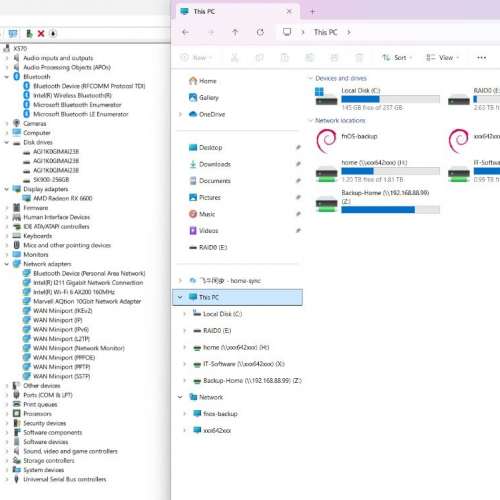Collapse the Disk drives category
The image size is (500, 500).
(x=6, y=142)
